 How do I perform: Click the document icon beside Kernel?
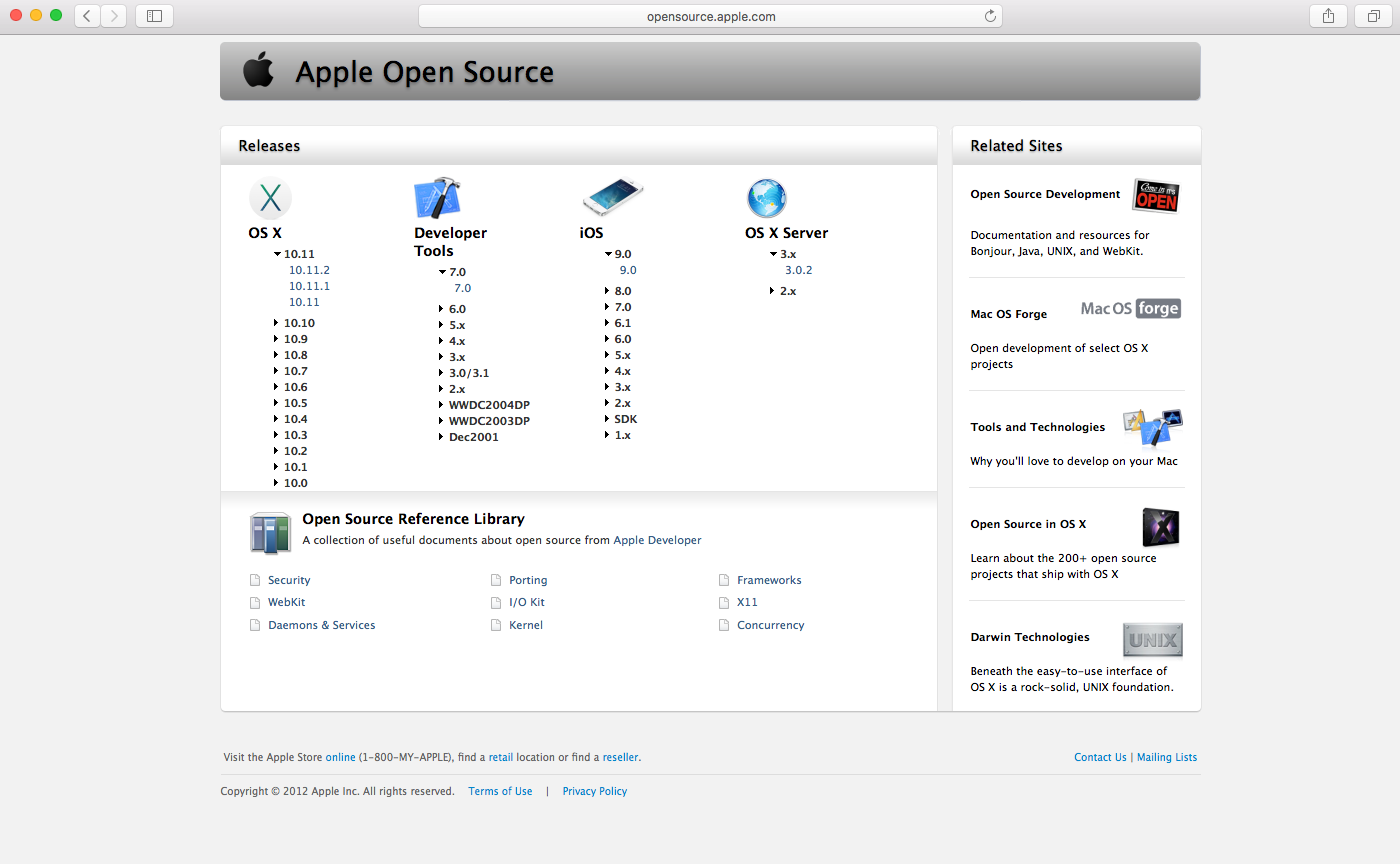pyautogui.click(x=496, y=625)
